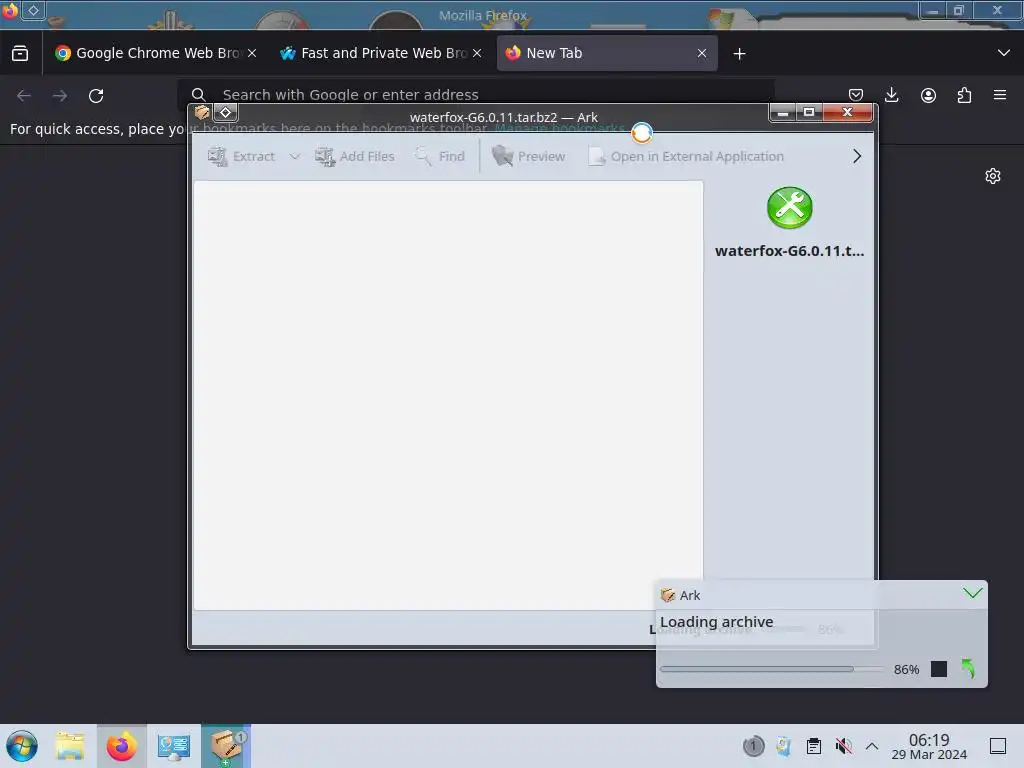Open the Pocket save icon

pyautogui.click(x=856, y=95)
